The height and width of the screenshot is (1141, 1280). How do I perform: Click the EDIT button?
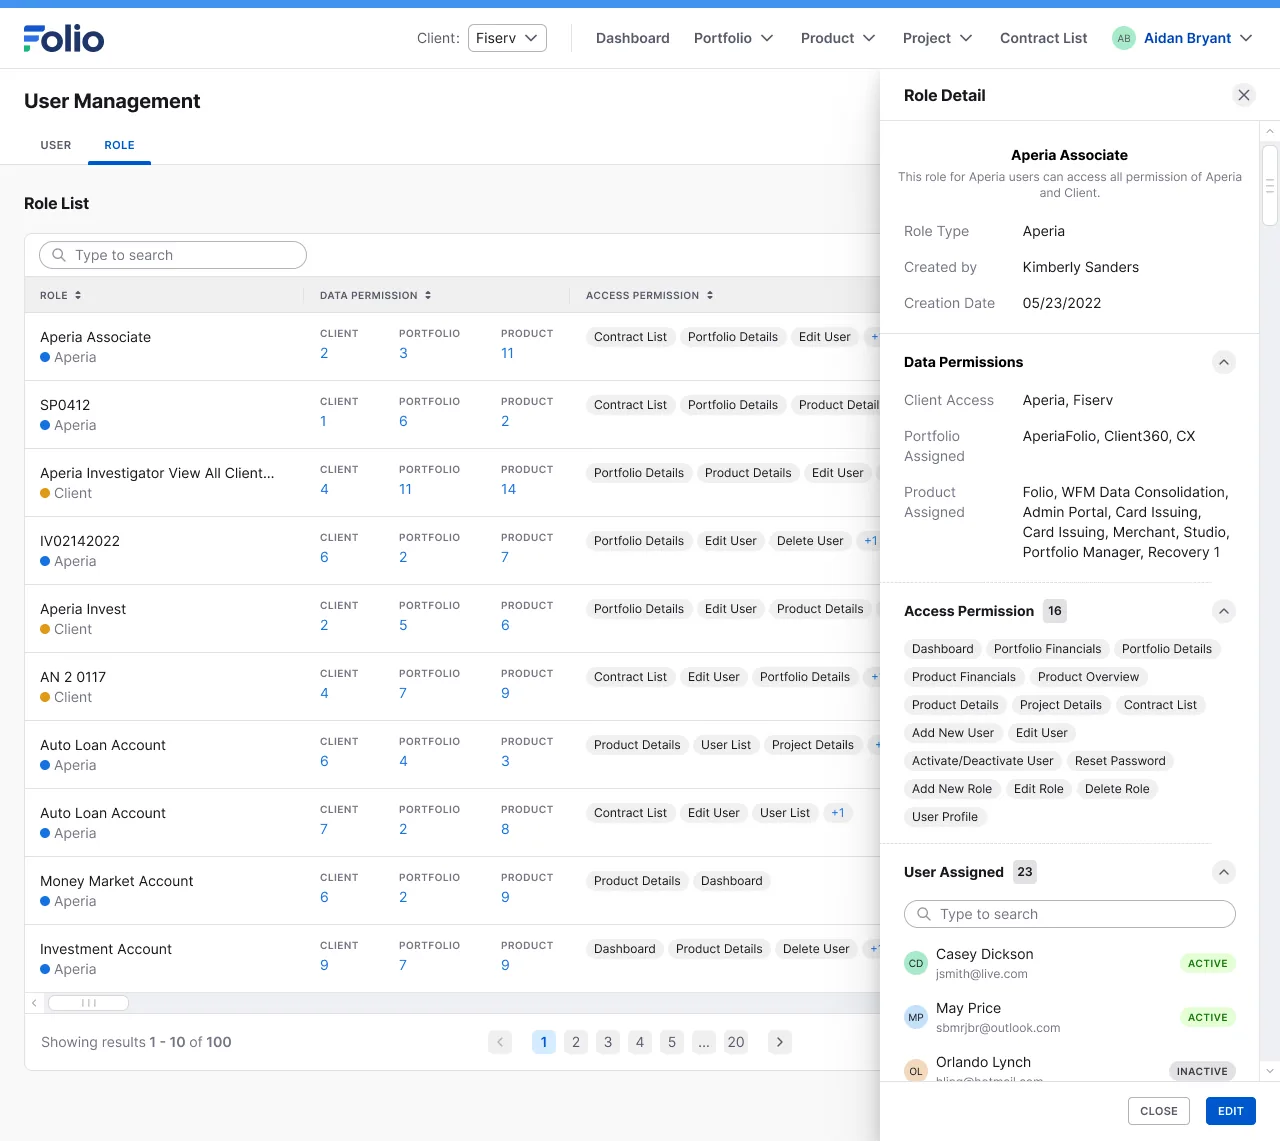1231,1111
